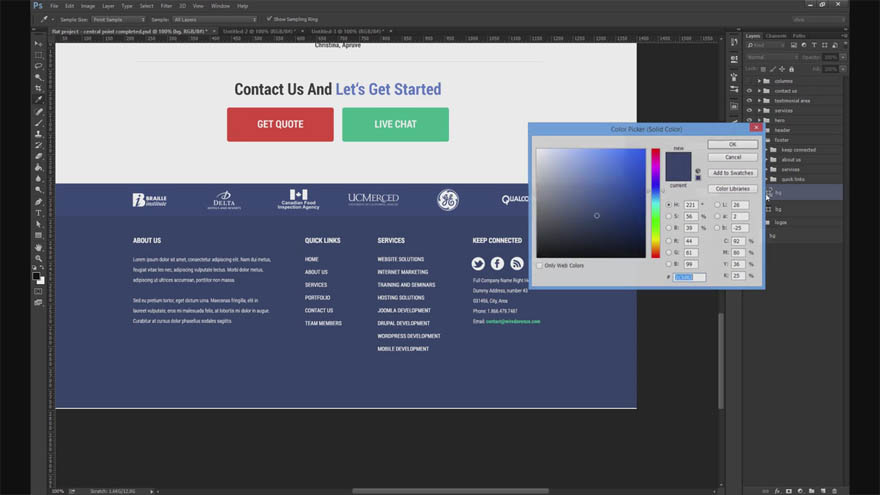Select the L lightness radio button
880x495 pixels.
(x=717, y=205)
